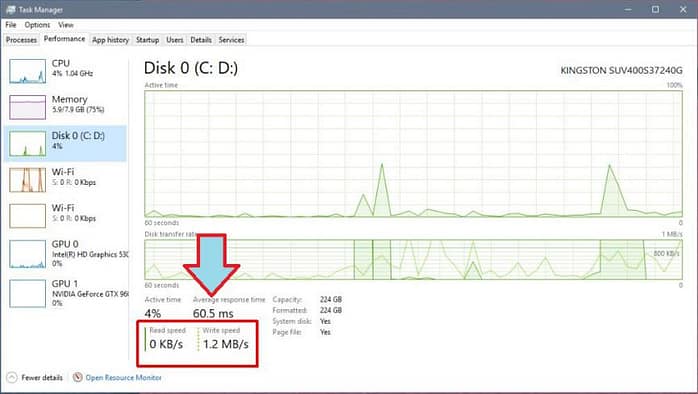Click the 0 KB/s read speed value

click(x=166, y=344)
